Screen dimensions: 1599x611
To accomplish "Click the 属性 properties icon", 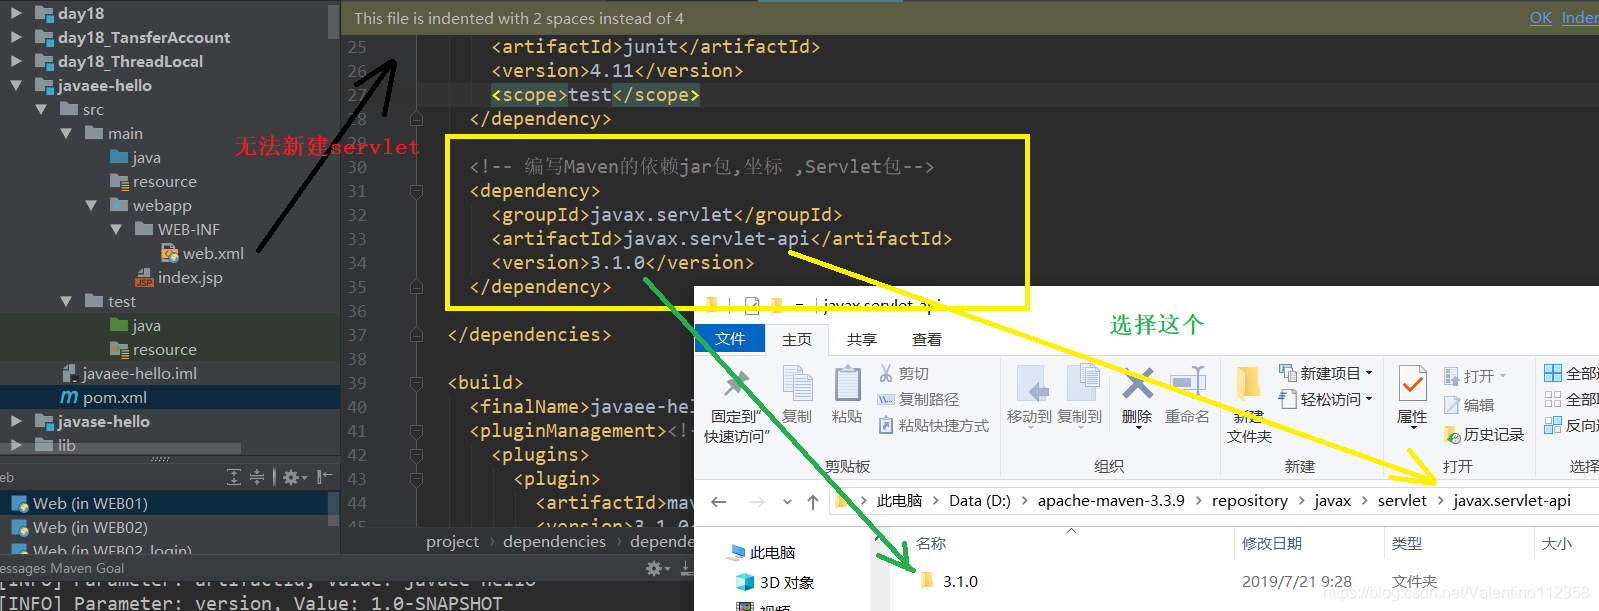I will click(x=1412, y=385).
